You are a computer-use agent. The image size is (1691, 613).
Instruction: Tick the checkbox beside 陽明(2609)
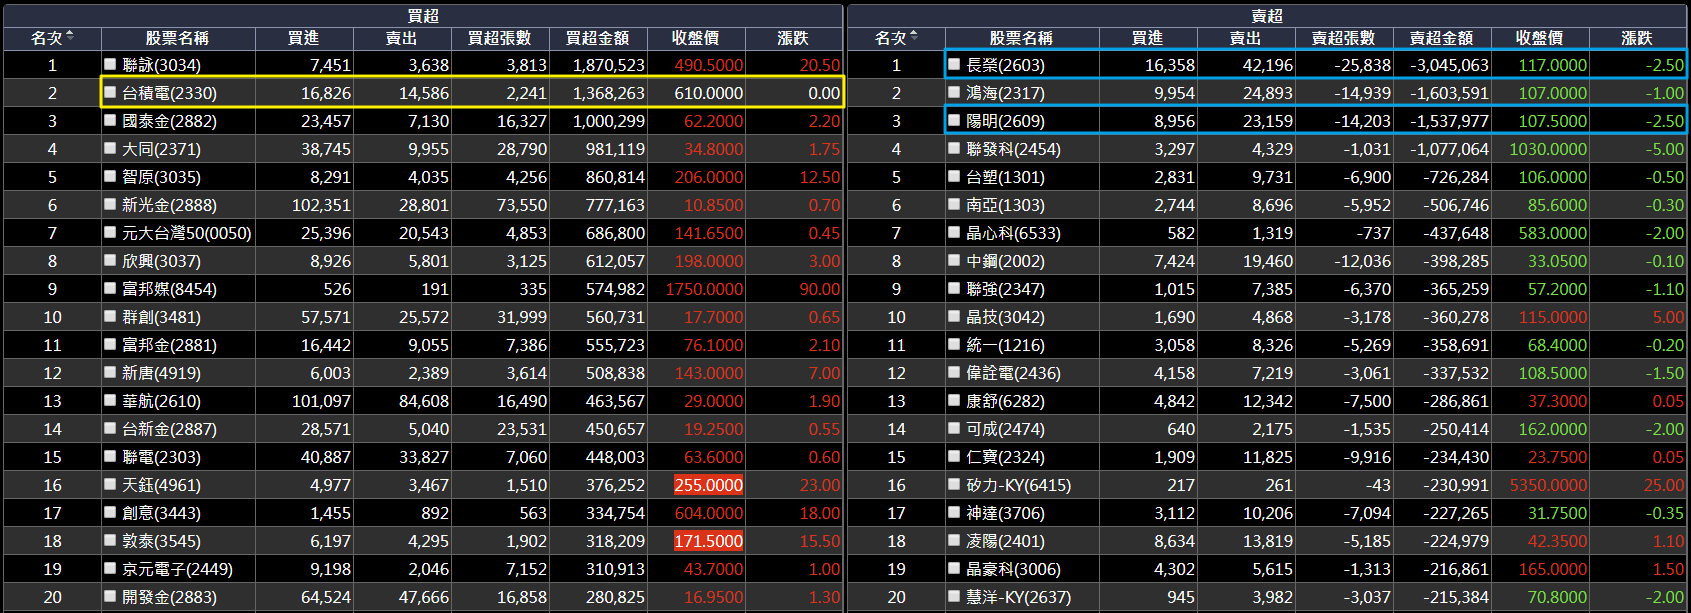(x=955, y=120)
